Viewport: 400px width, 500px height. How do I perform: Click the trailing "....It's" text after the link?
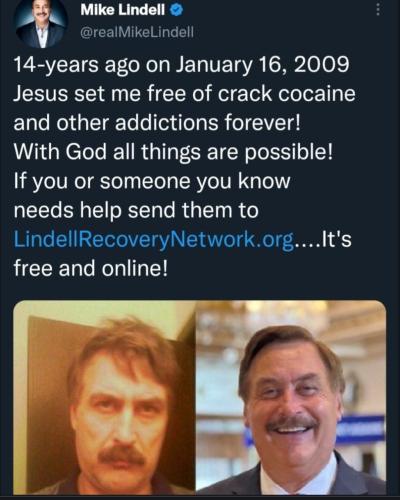323,239
